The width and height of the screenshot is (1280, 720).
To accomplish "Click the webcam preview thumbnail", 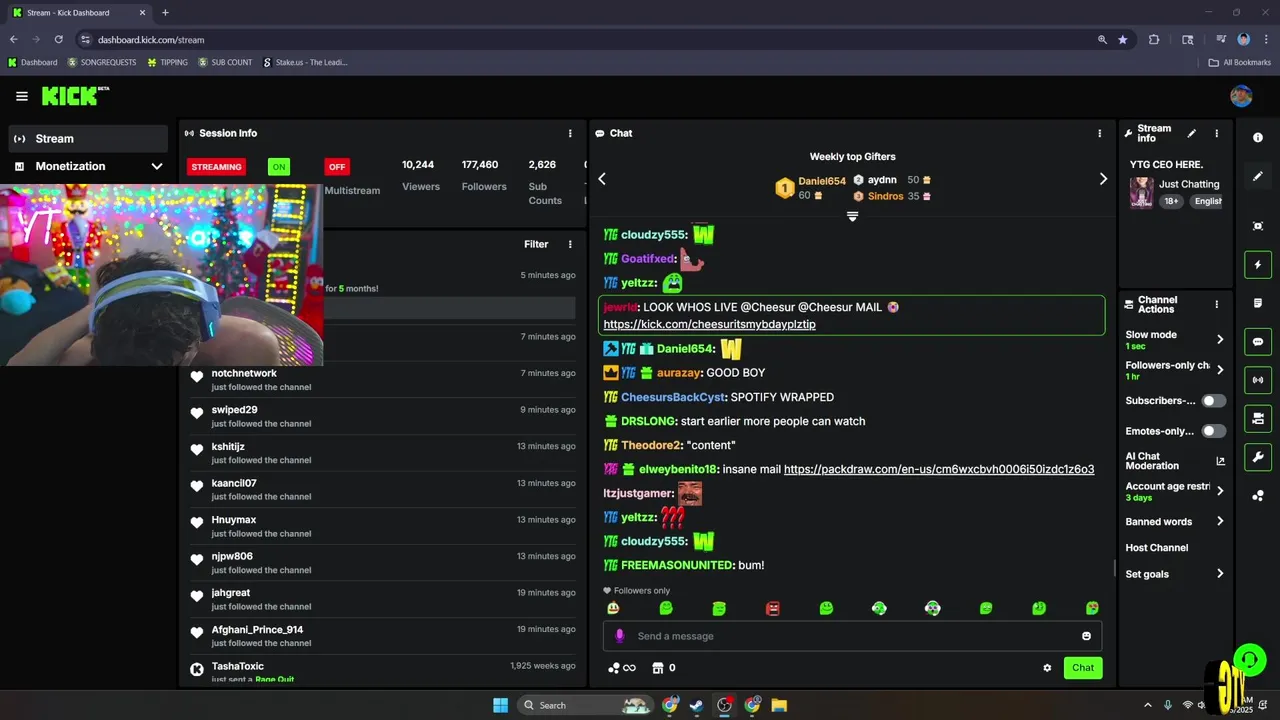I will [x=161, y=275].
